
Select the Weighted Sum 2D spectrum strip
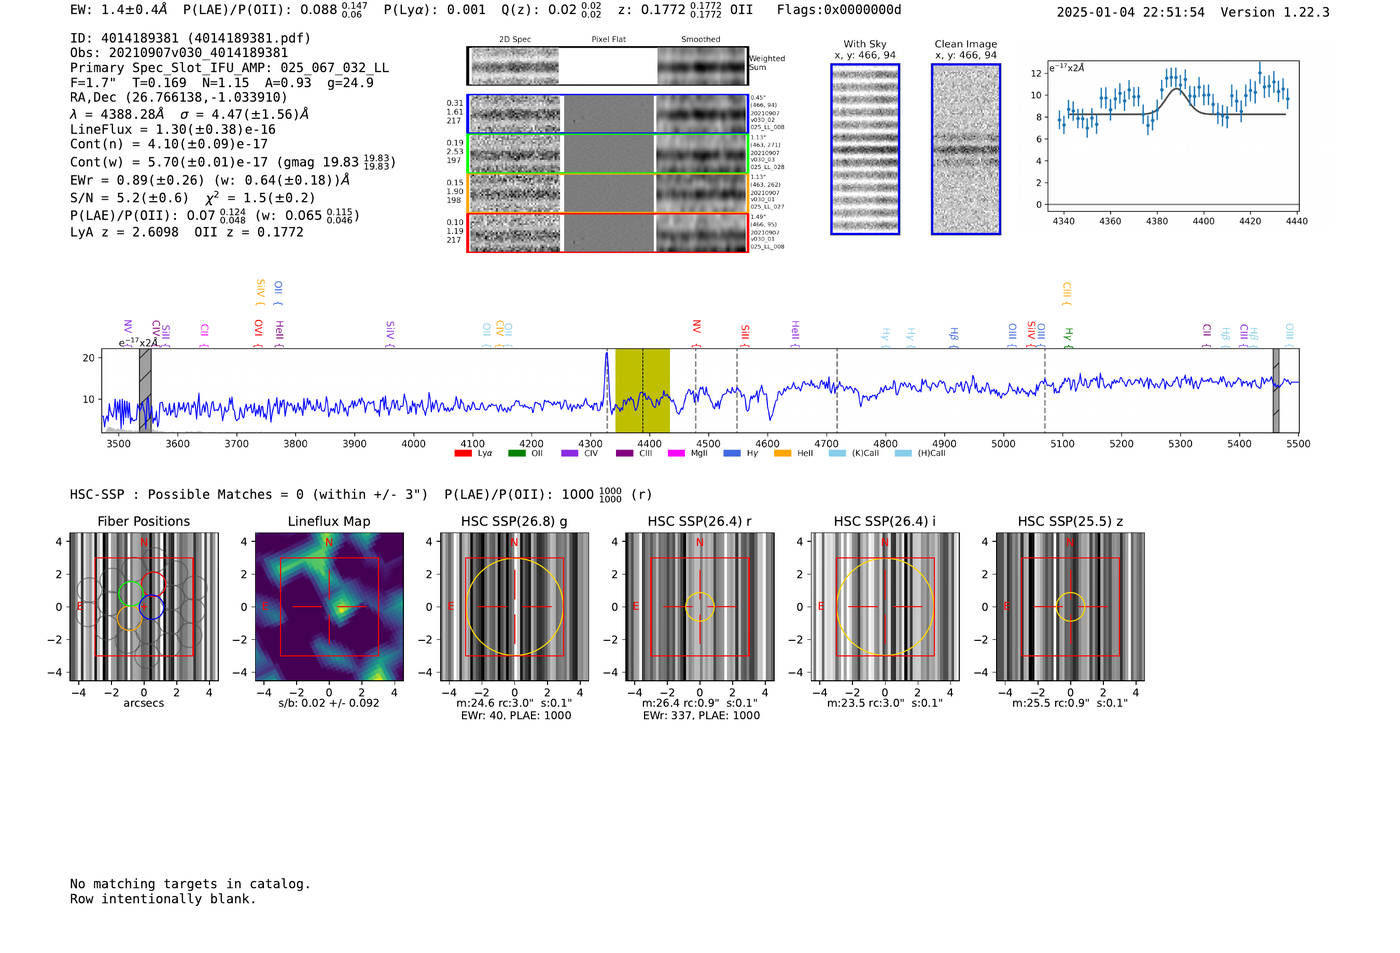(x=608, y=66)
